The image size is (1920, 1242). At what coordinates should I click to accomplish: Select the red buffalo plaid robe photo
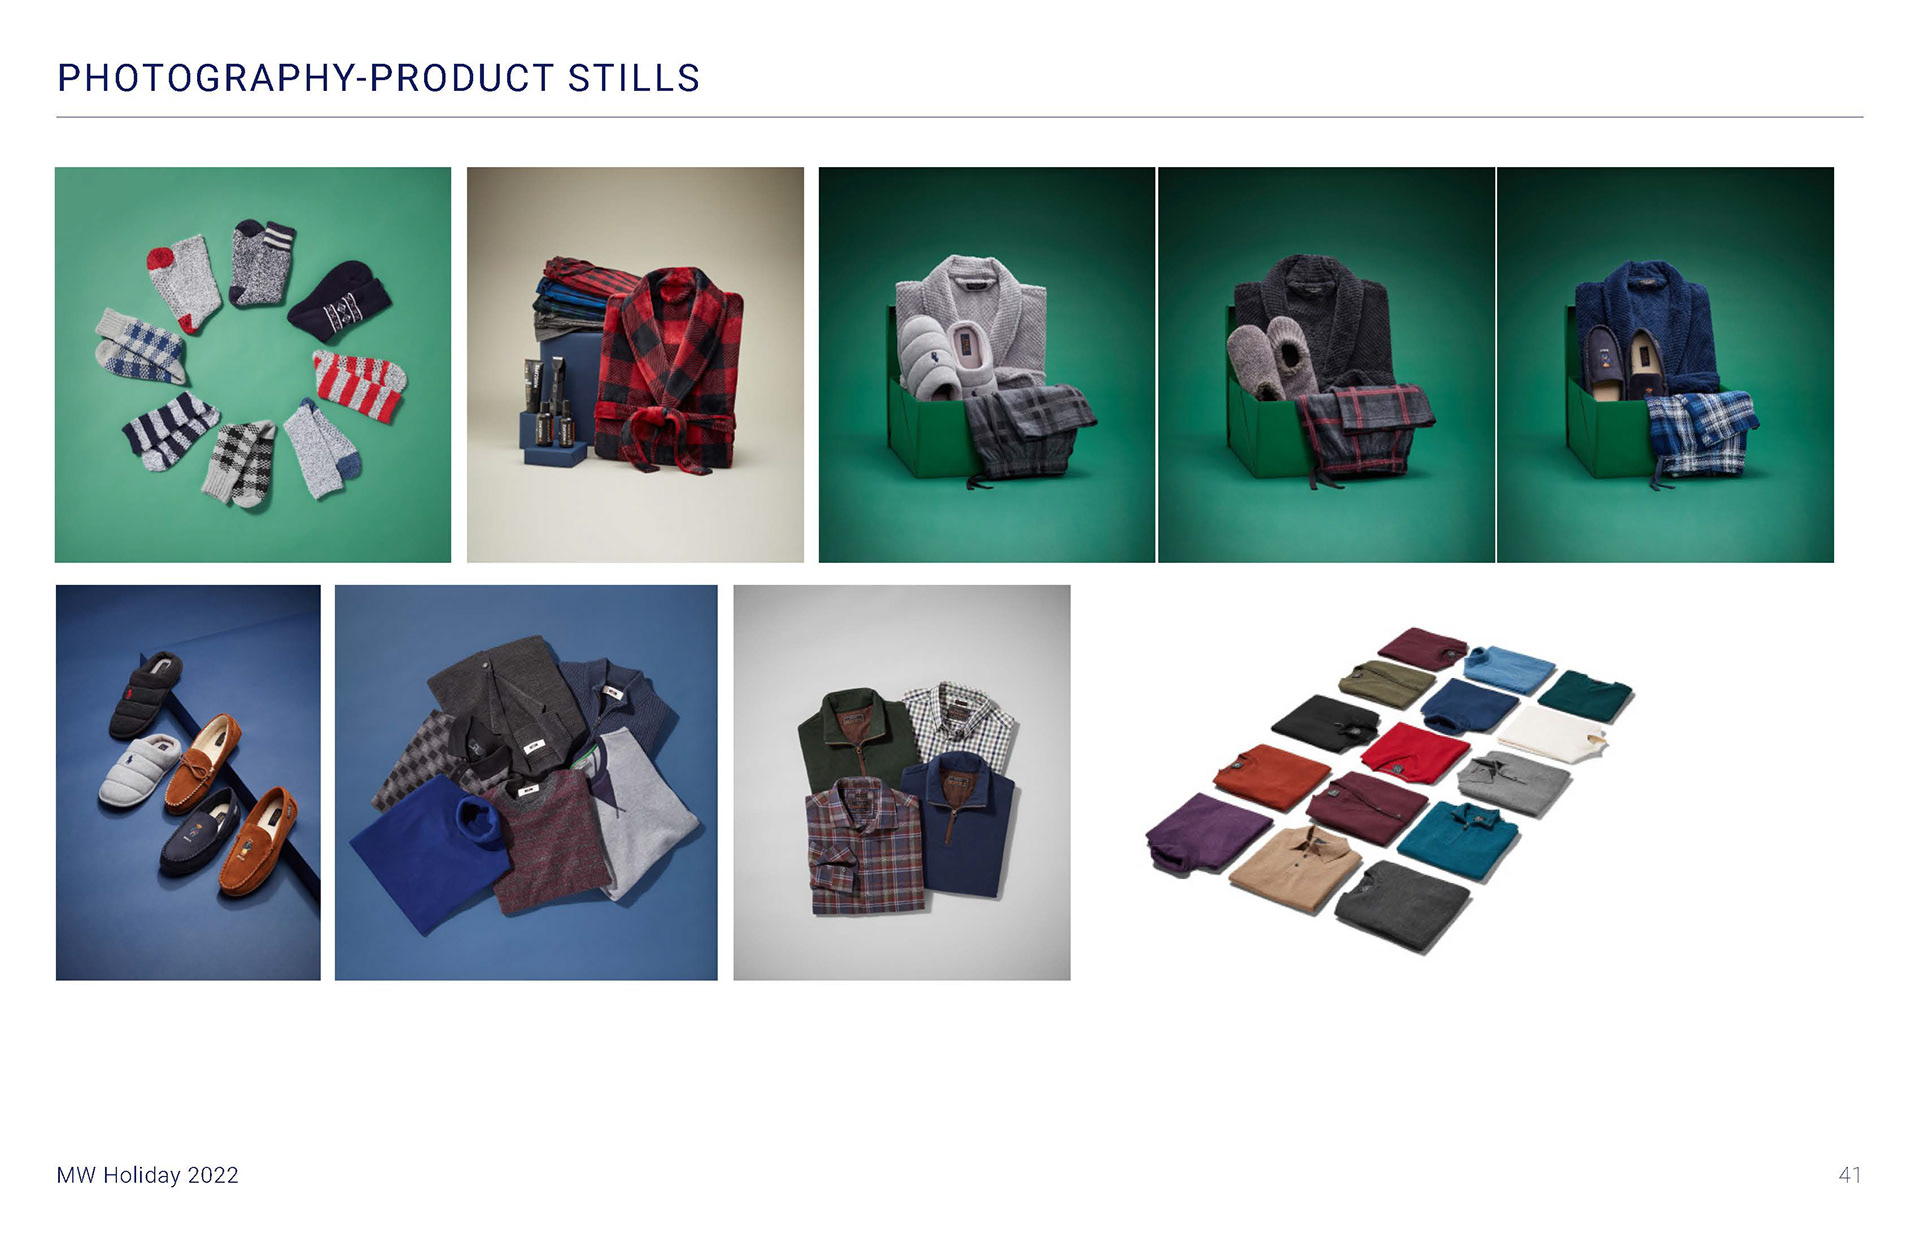(x=635, y=365)
